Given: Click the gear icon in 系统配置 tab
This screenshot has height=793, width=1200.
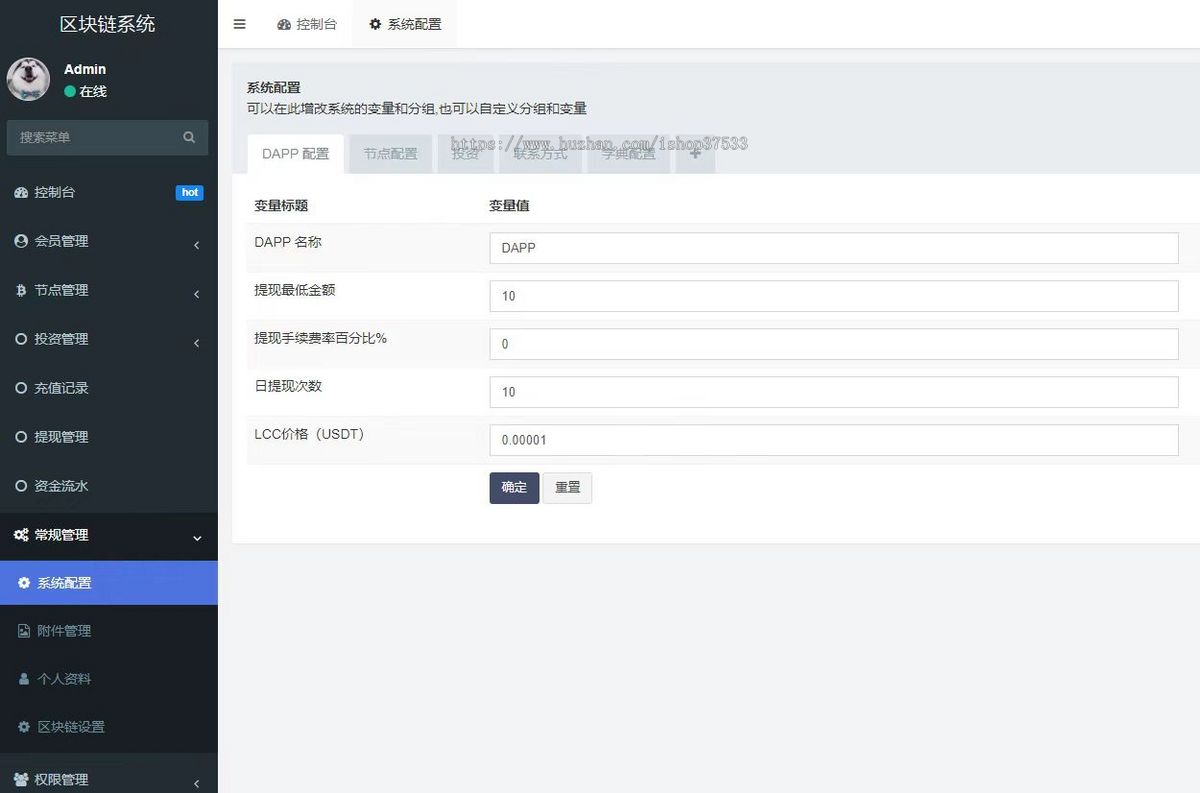Looking at the screenshot, I should (x=375, y=24).
